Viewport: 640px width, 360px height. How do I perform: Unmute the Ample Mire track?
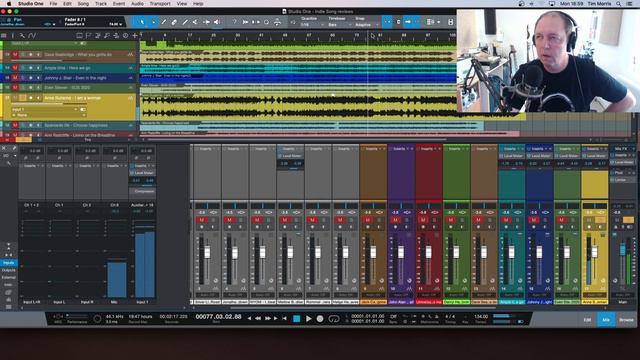pos(15,68)
